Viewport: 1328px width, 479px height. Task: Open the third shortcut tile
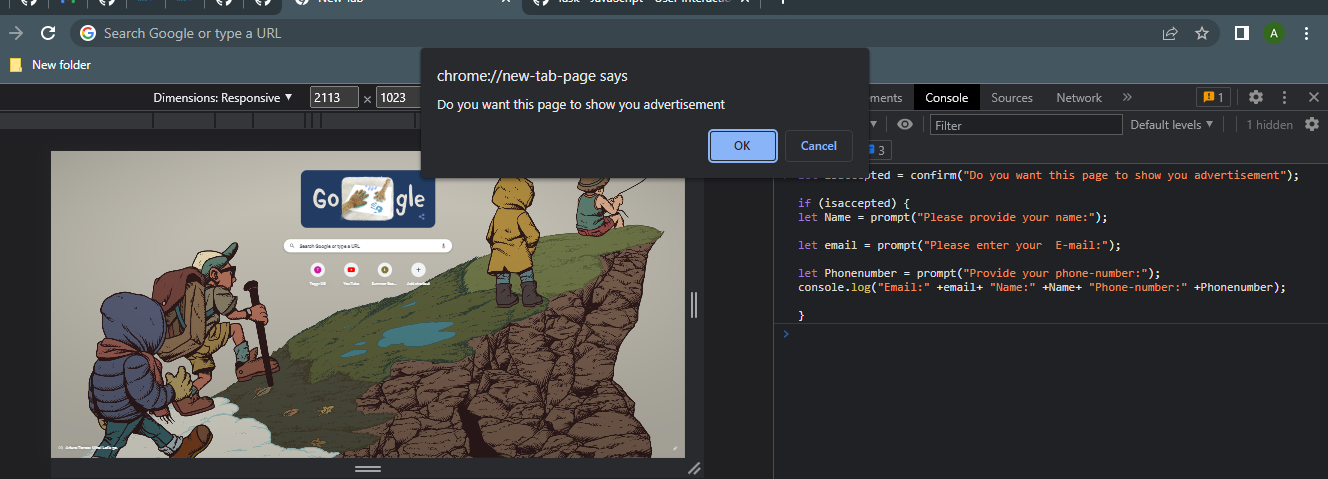(x=384, y=273)
